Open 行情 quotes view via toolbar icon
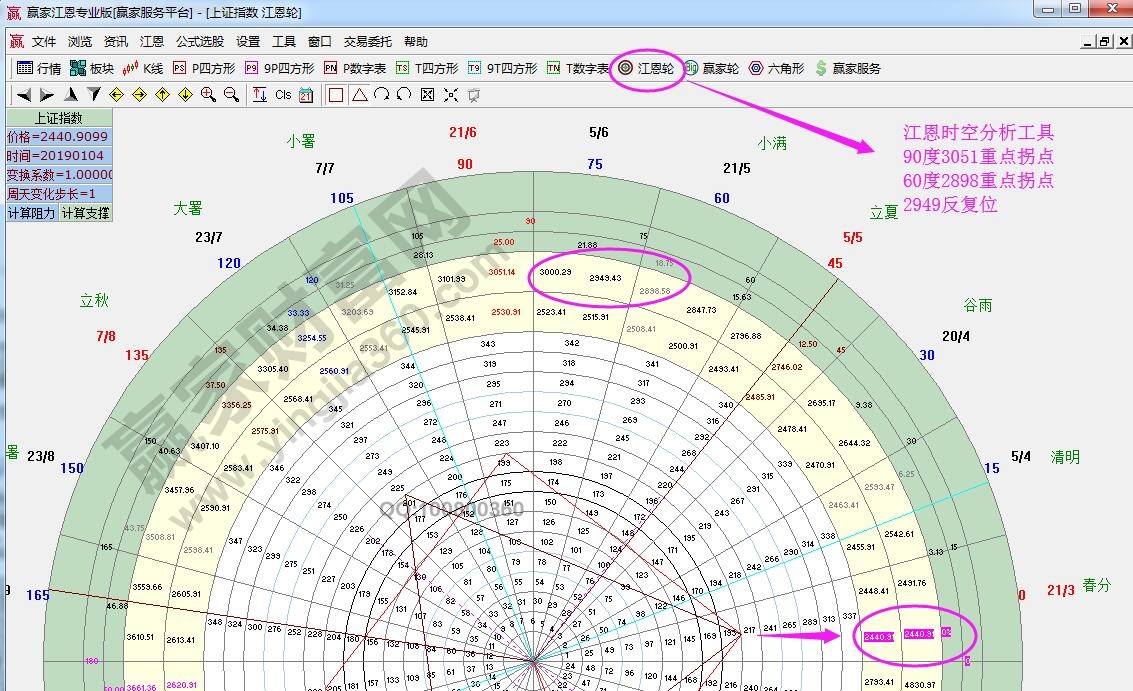 (26, 68)
